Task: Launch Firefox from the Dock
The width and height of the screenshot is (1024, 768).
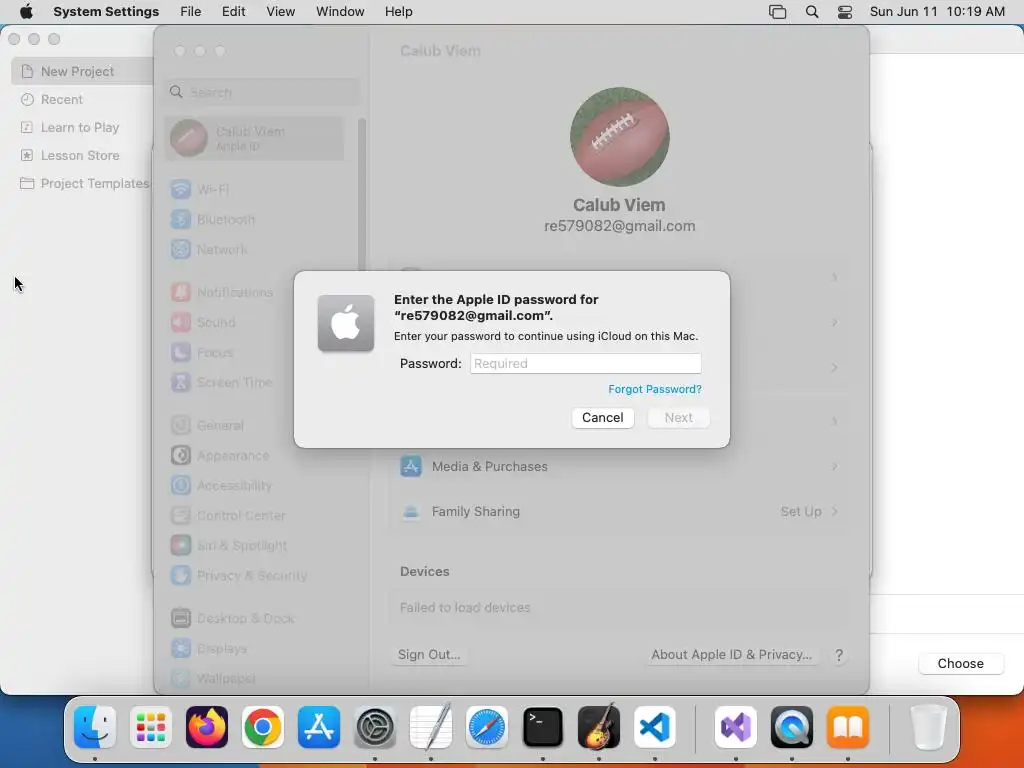Action: click(x=207, y=727)
